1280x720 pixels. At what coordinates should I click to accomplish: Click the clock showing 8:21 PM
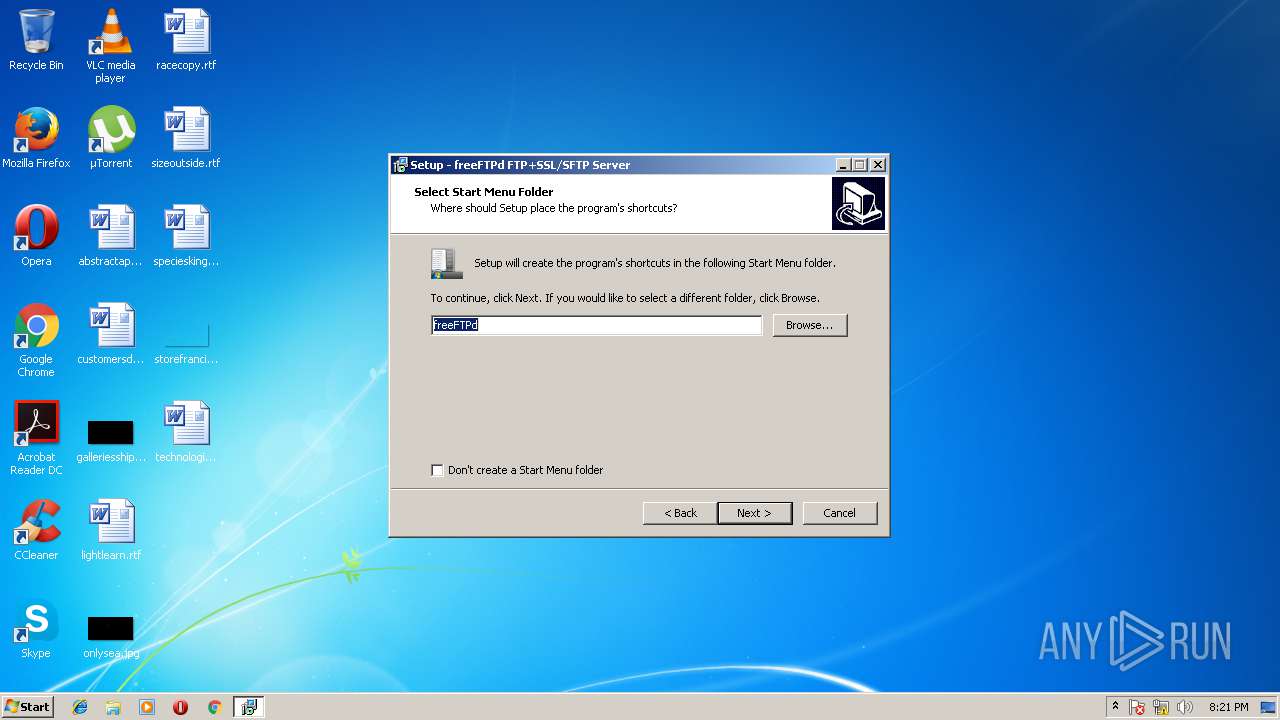1228,707
